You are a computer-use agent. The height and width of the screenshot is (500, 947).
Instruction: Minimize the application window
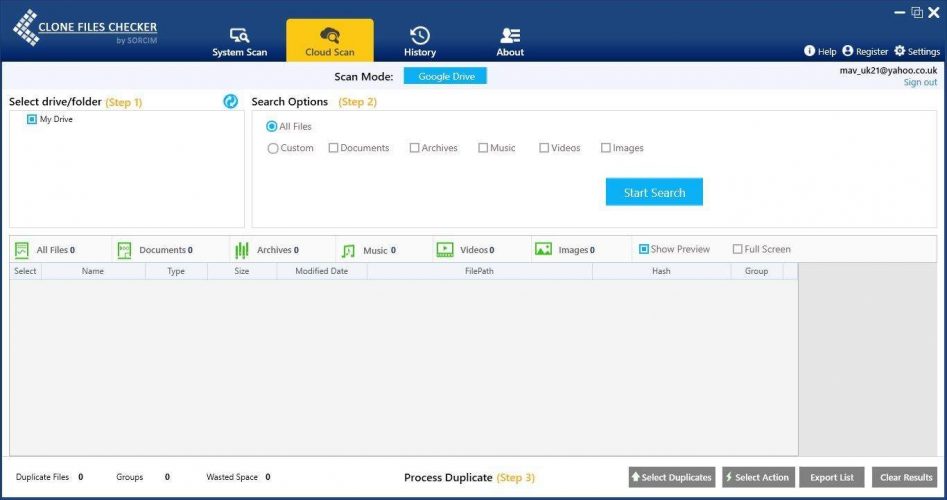[900, 12]
